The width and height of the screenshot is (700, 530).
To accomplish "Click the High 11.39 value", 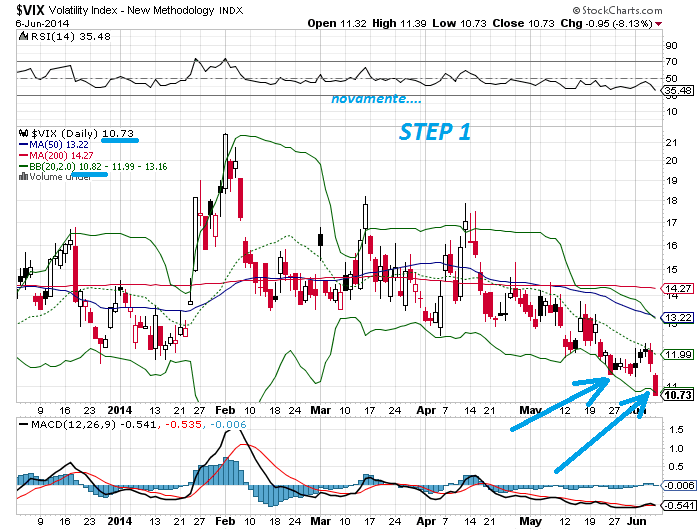I will click(x=399, y=23).
